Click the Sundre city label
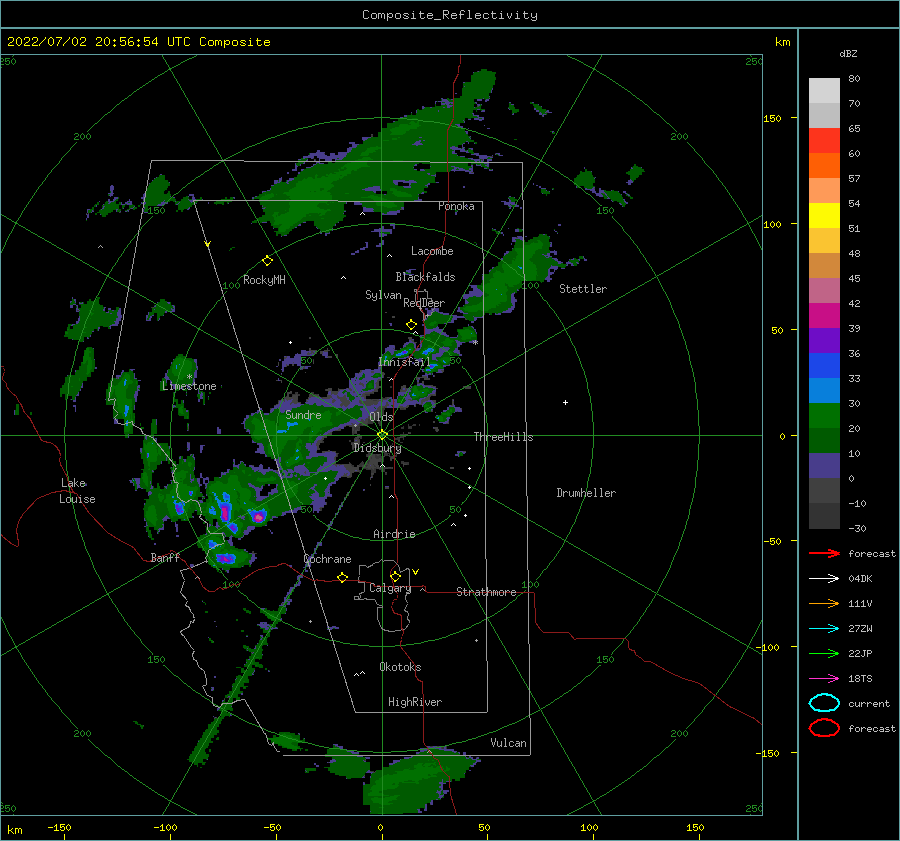 pos(303,414)
